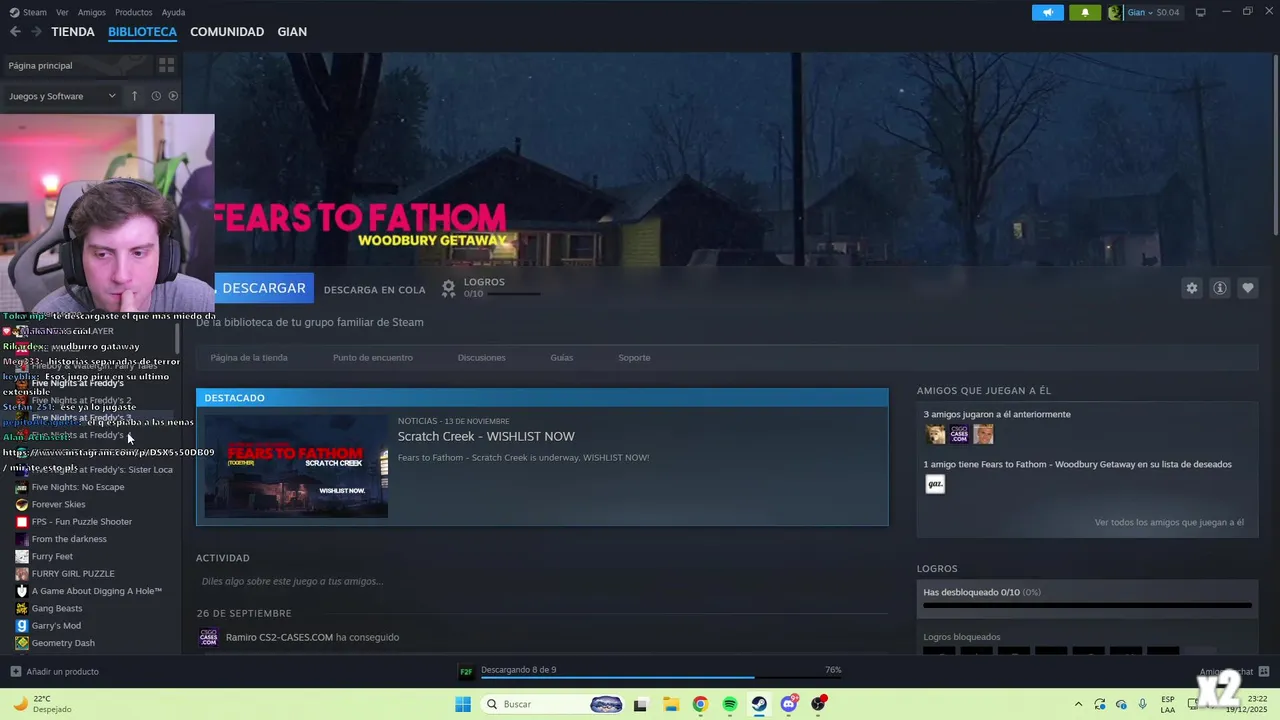
Task: Open third friend avatar who played
Action: (983, 434)
